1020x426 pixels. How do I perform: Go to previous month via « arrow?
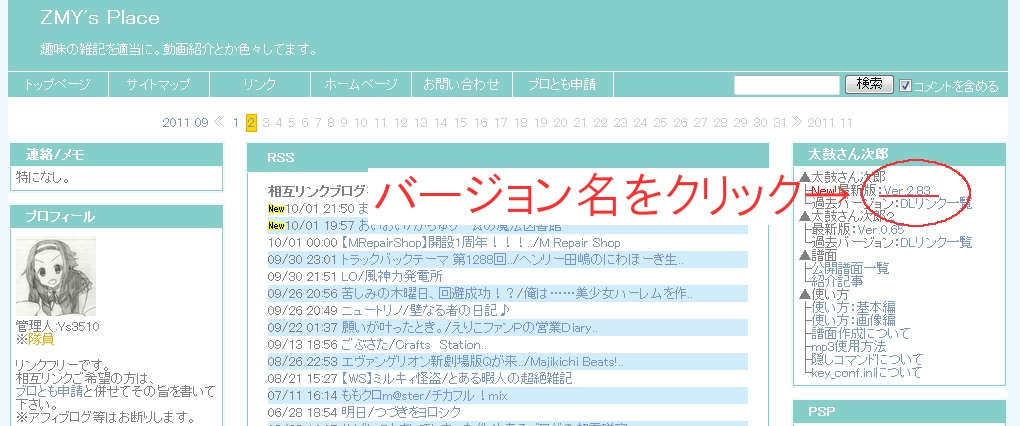tap(219, 122)
